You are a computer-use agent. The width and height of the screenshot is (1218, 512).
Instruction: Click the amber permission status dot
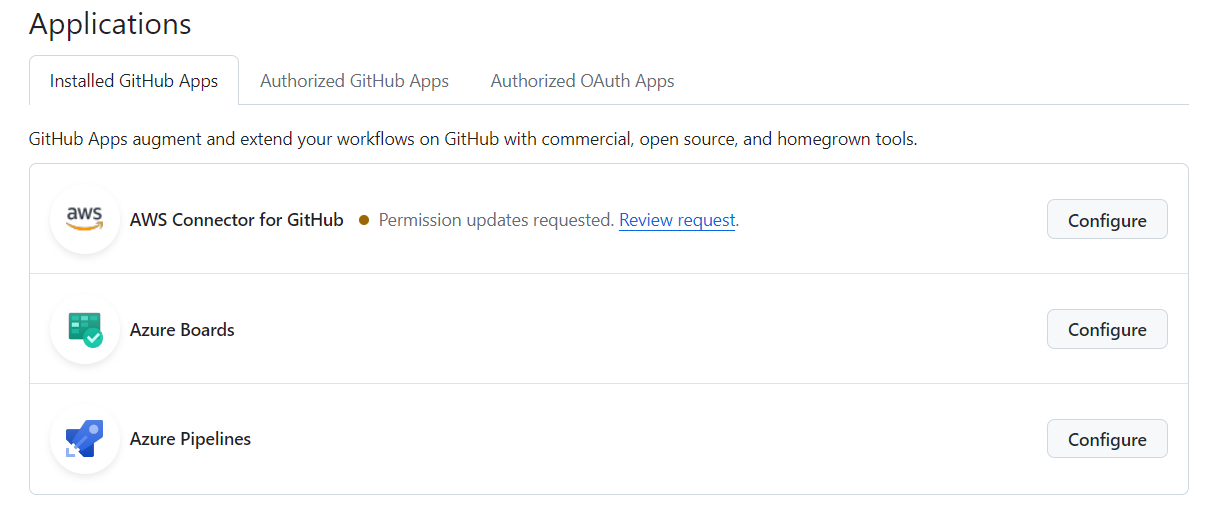tap(364, 220)
